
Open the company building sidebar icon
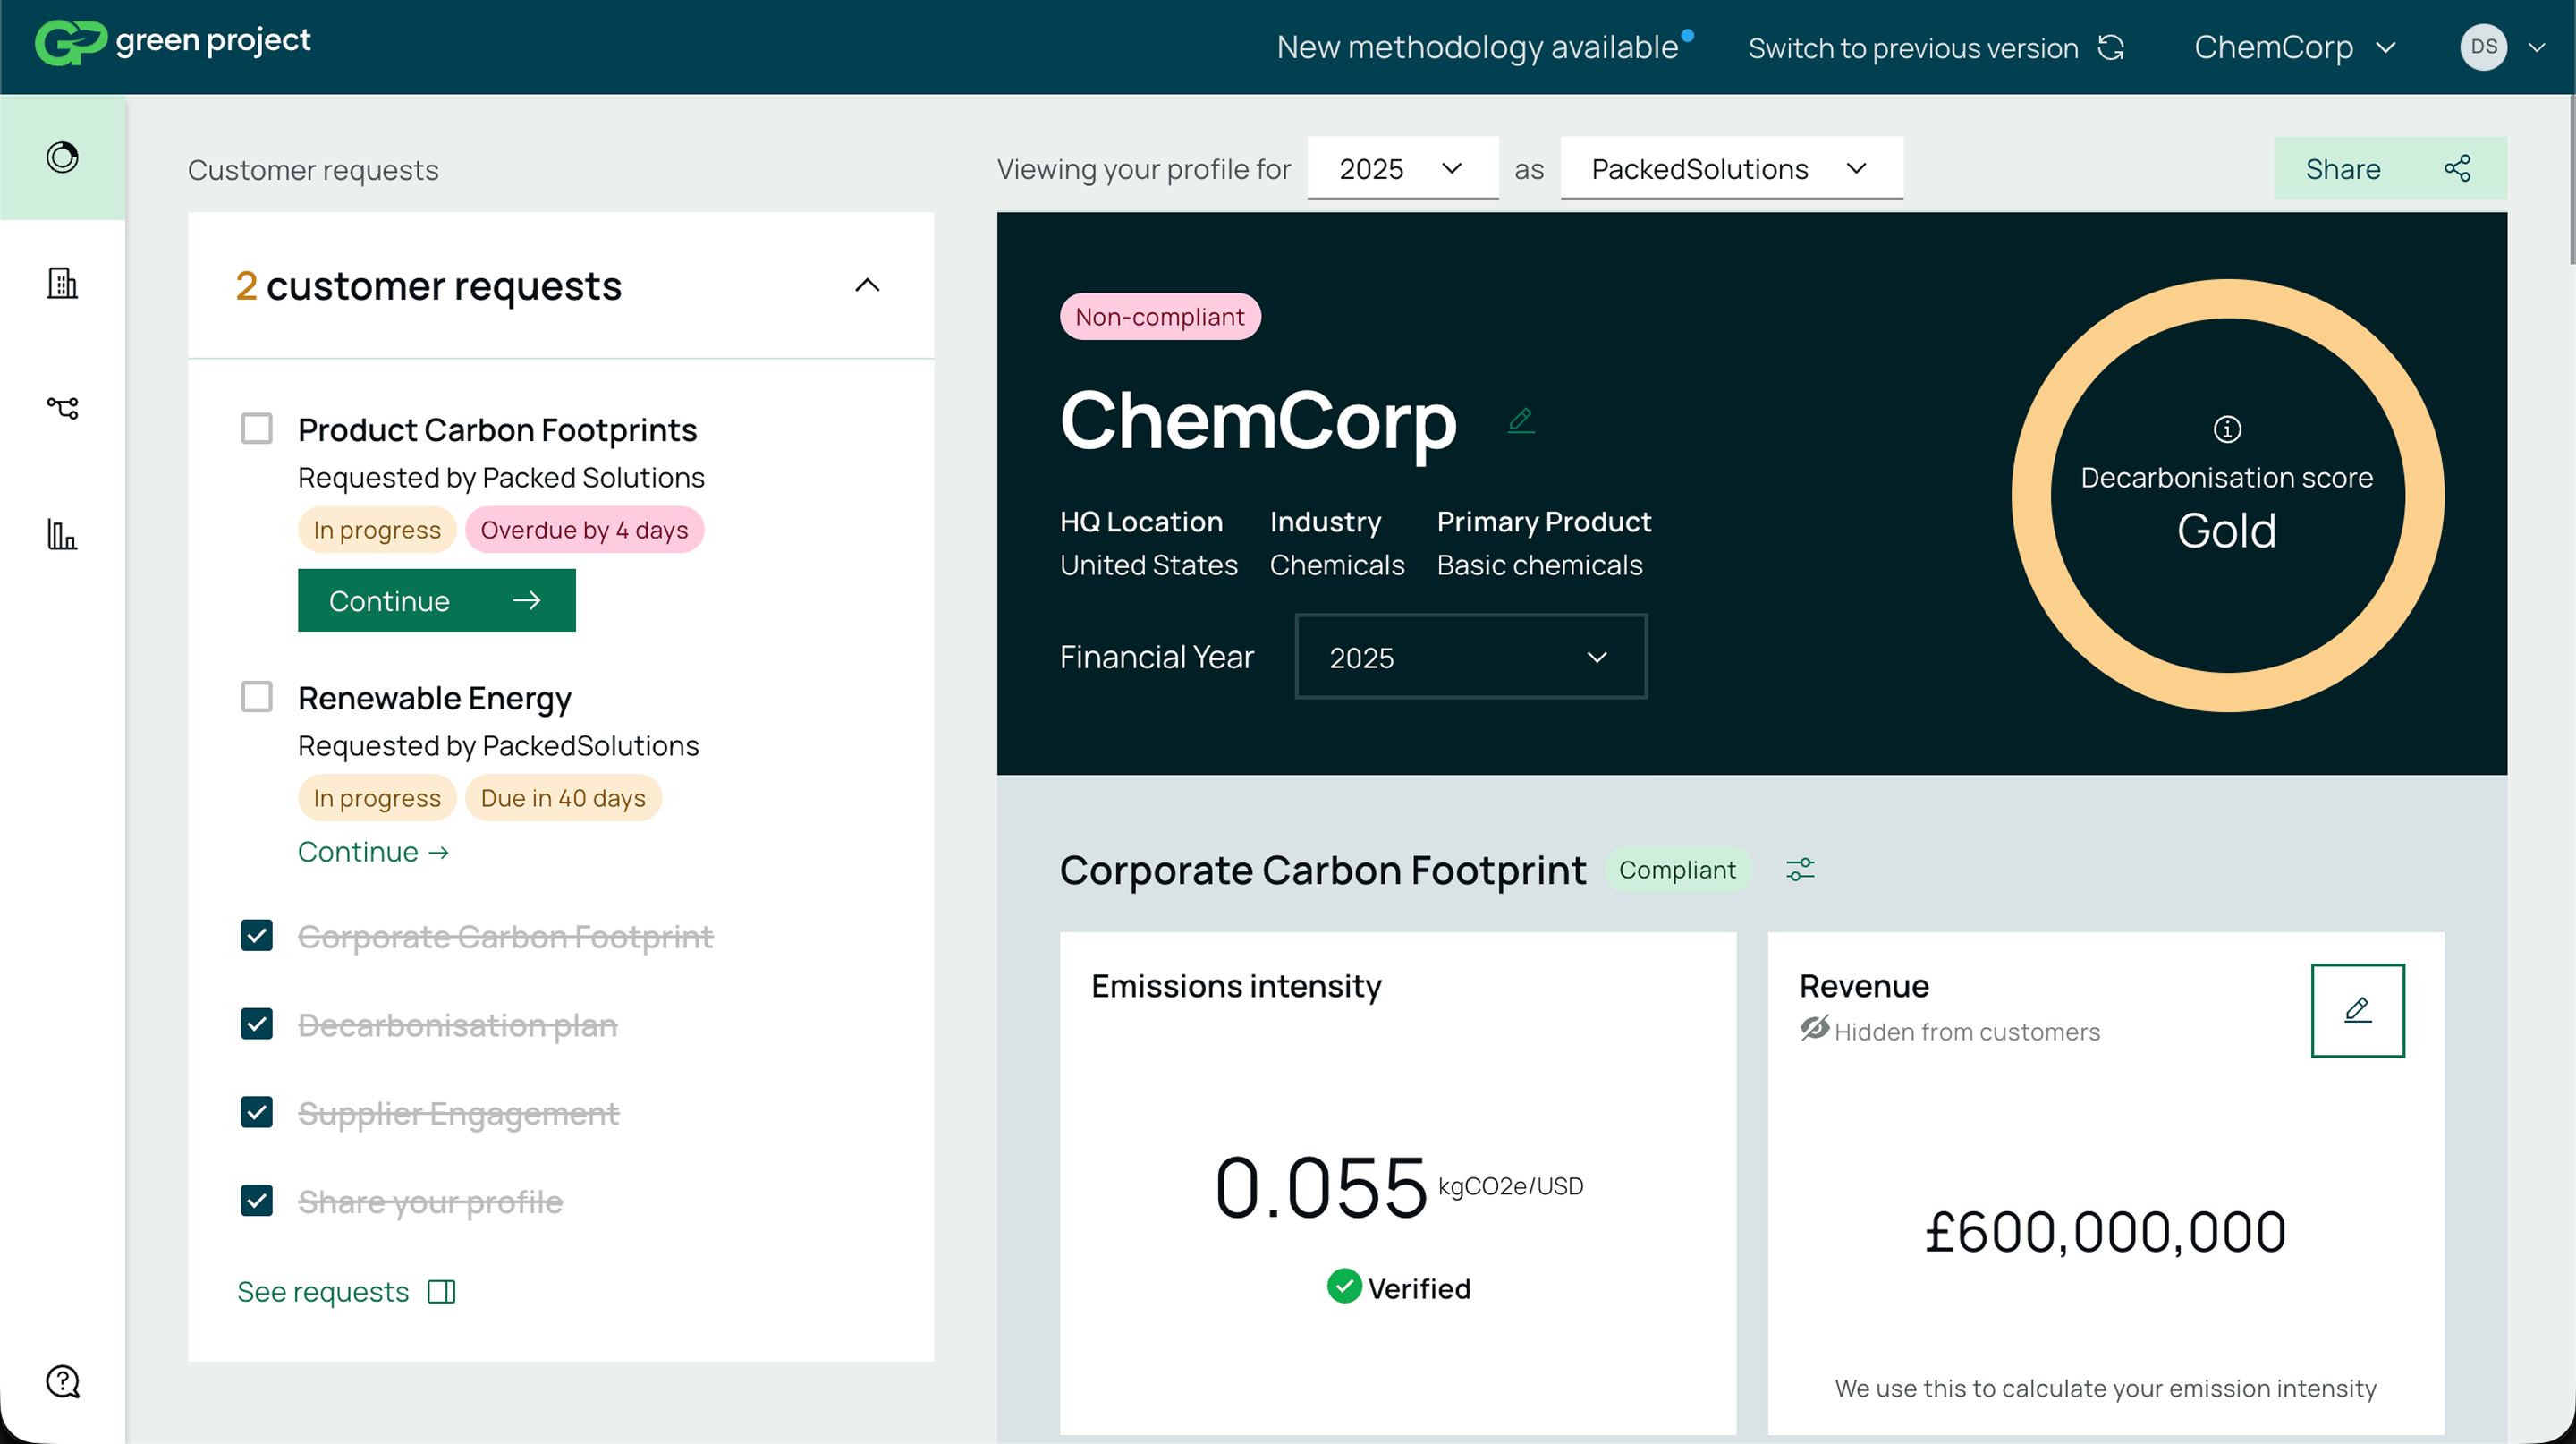pos(62,283)
